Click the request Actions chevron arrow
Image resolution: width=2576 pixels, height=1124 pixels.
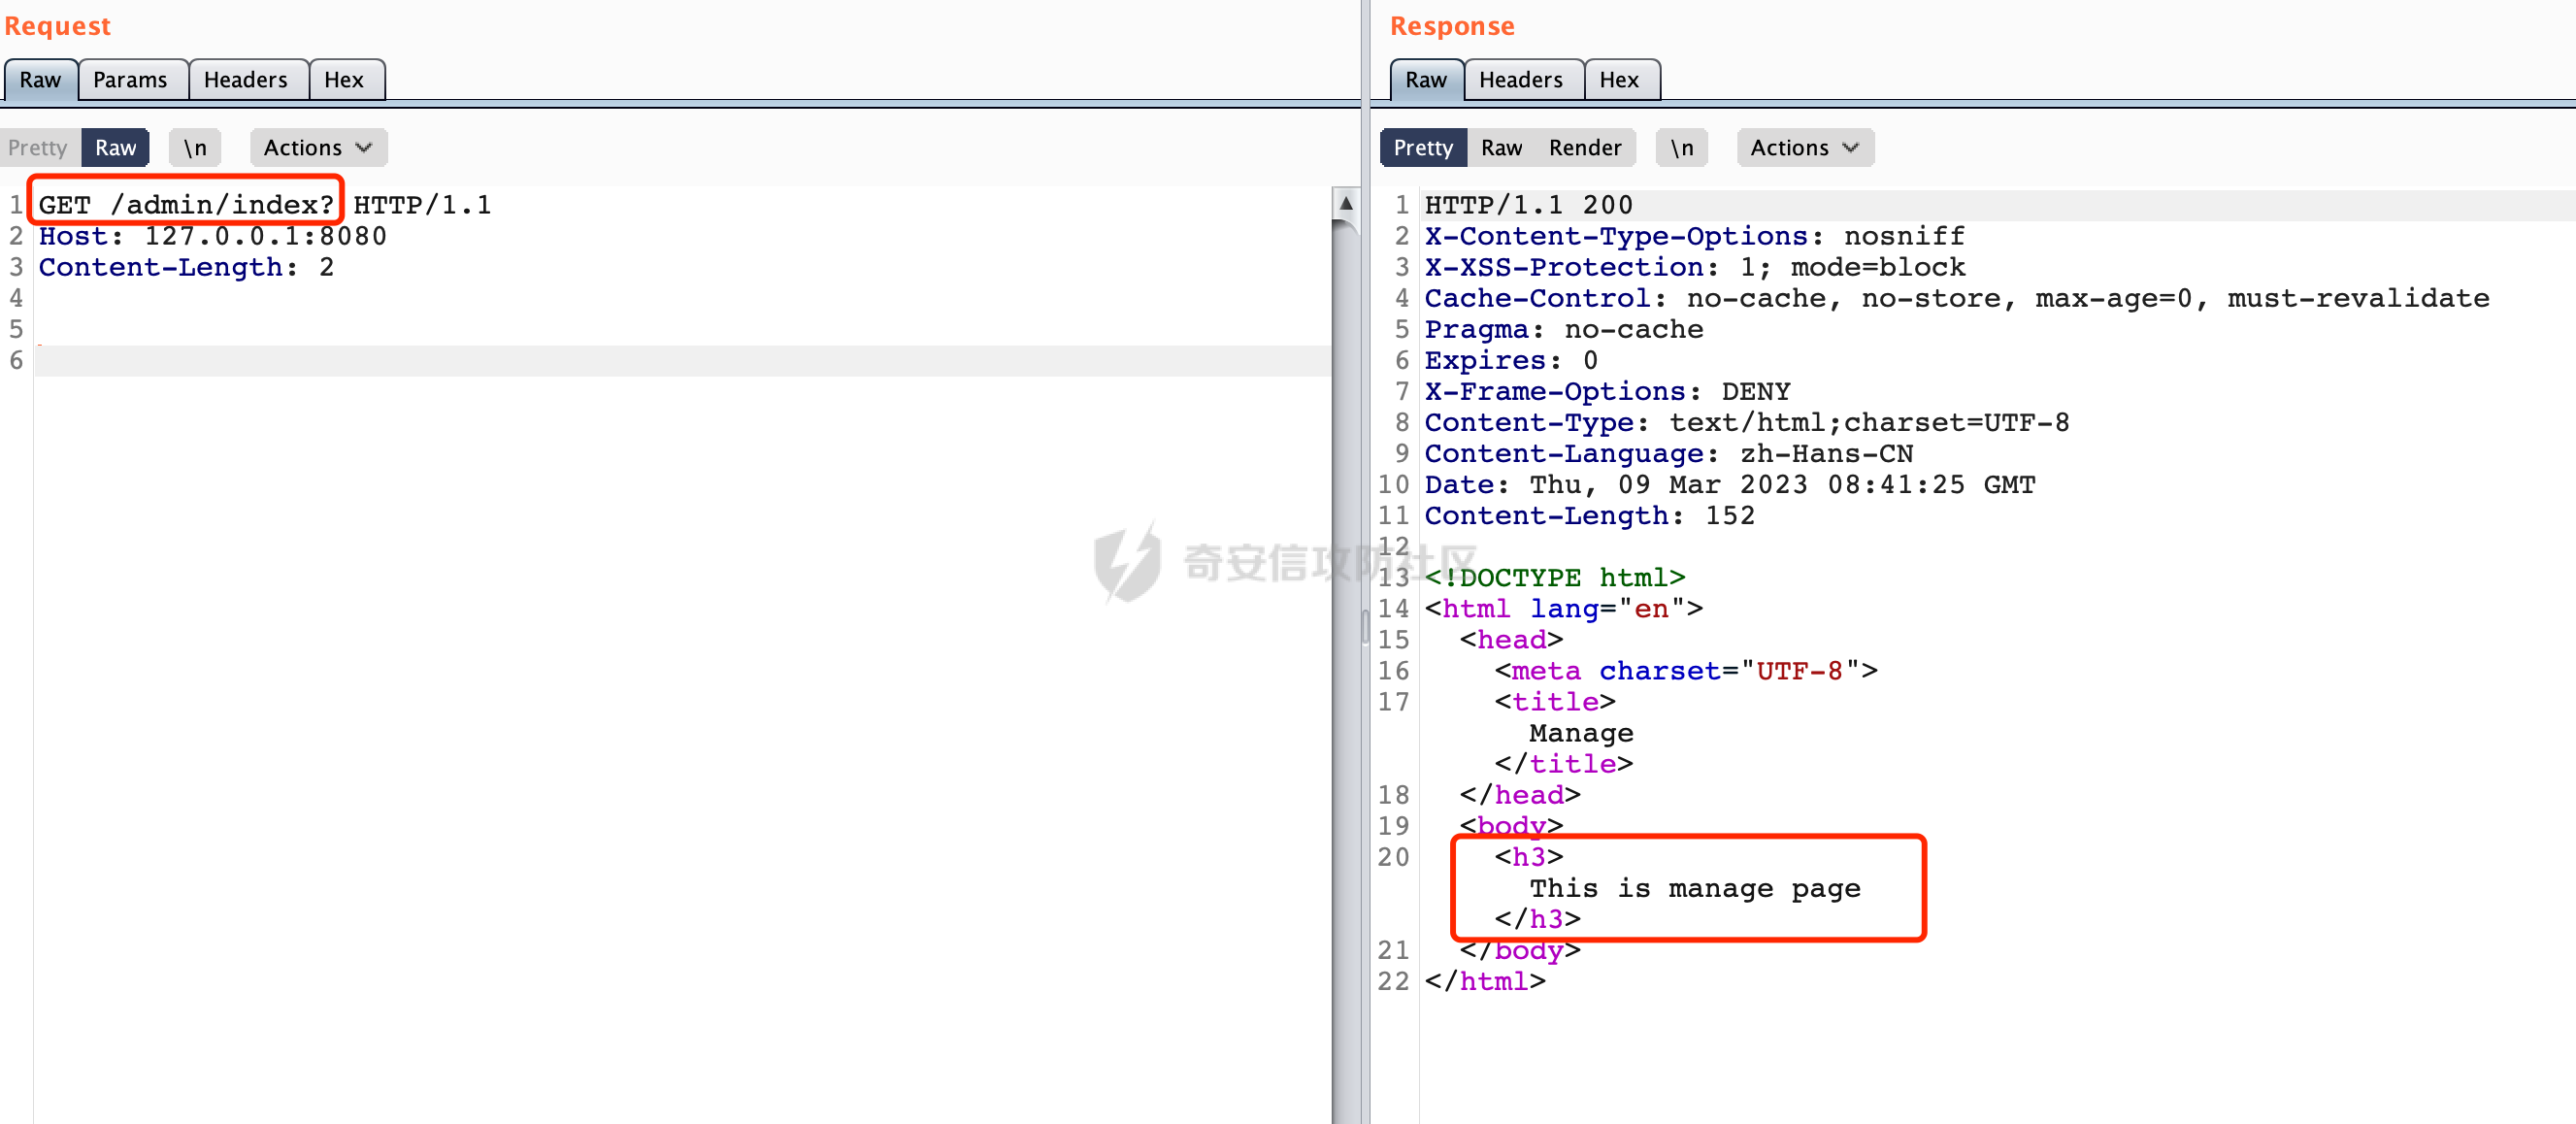click(x=364, y=148)
